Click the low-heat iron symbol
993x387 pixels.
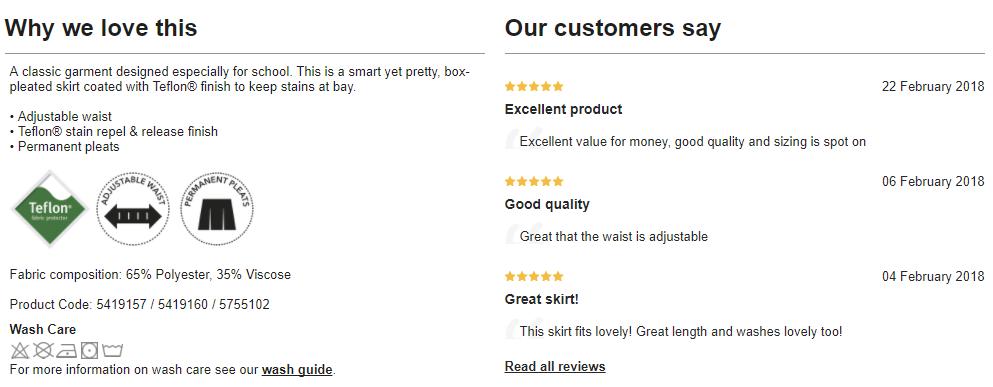pos(66,350)
